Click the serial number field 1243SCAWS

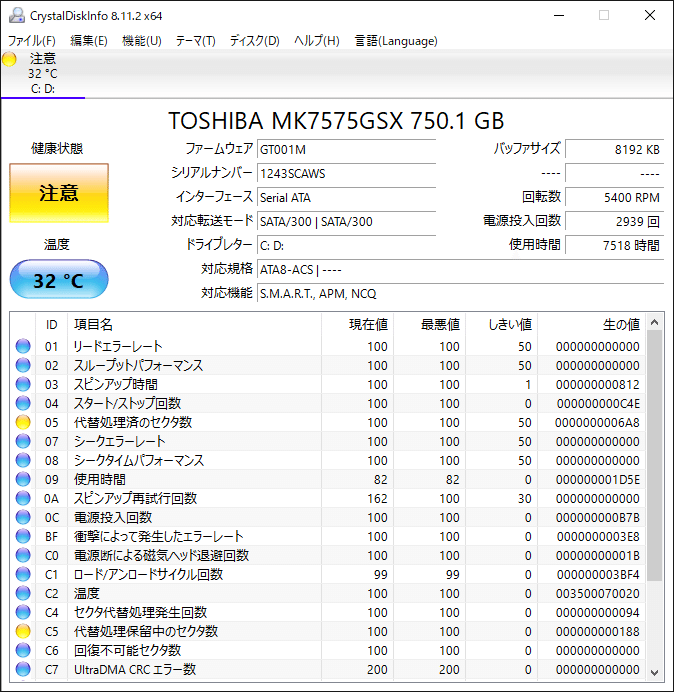tap(346, 173)
